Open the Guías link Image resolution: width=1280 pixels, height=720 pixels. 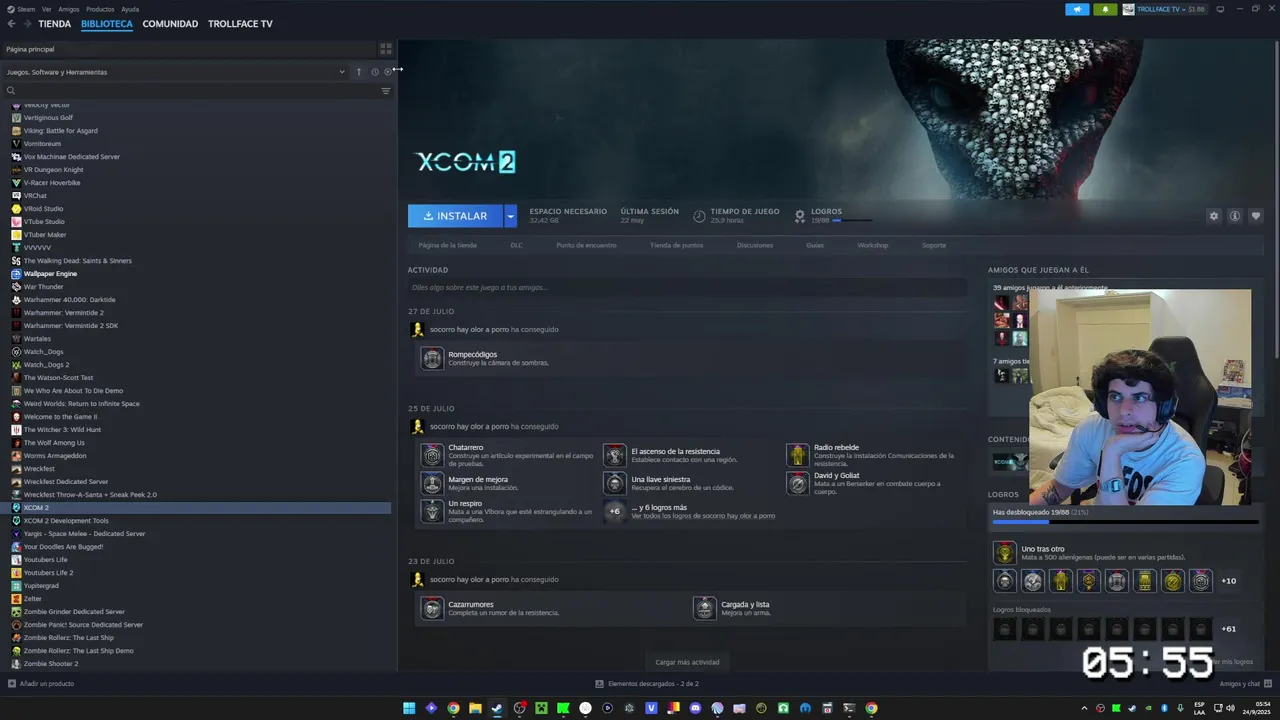[815, 245]
